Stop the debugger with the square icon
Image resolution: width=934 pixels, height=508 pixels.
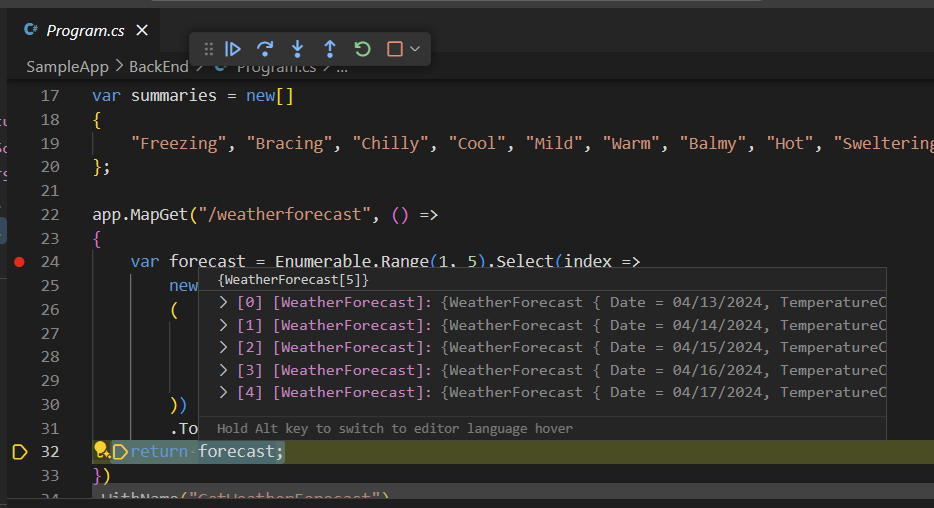394,49
